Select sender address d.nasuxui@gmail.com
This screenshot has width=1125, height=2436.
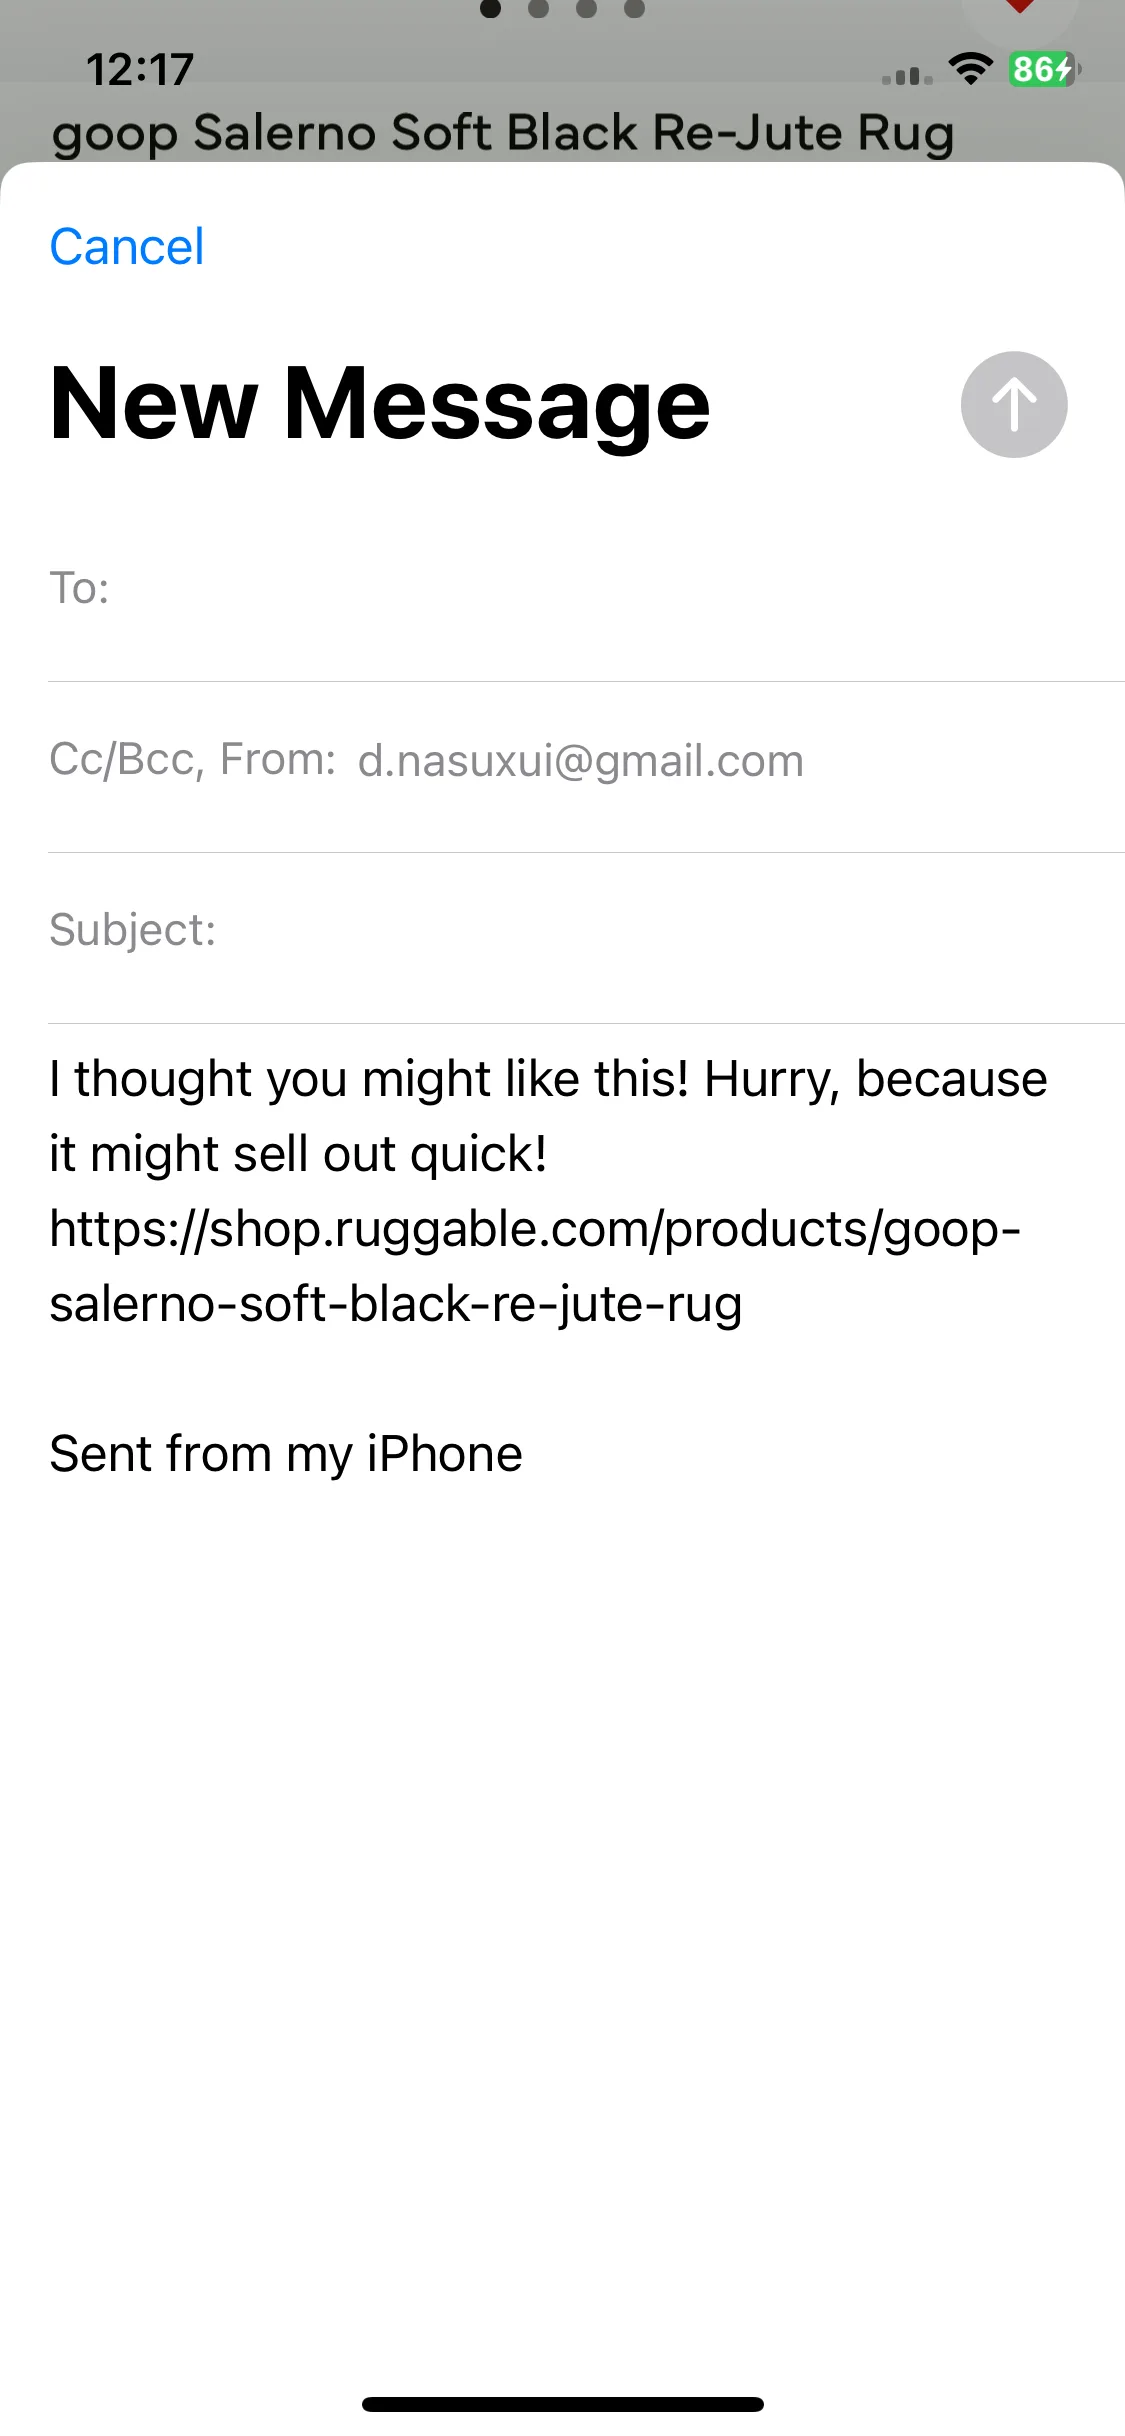(x=581, y=761)
